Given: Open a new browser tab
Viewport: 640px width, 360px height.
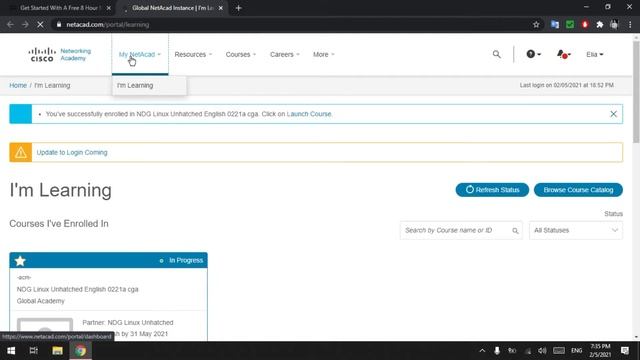Looking at the screenshot, I should (x=238, y=8).
